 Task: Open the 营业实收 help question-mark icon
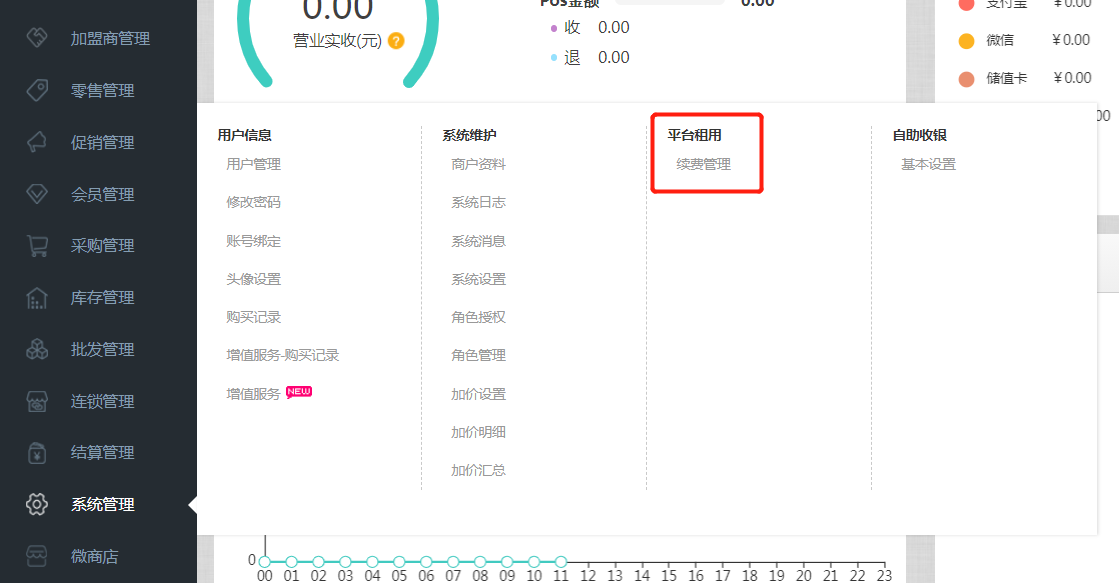396,41
